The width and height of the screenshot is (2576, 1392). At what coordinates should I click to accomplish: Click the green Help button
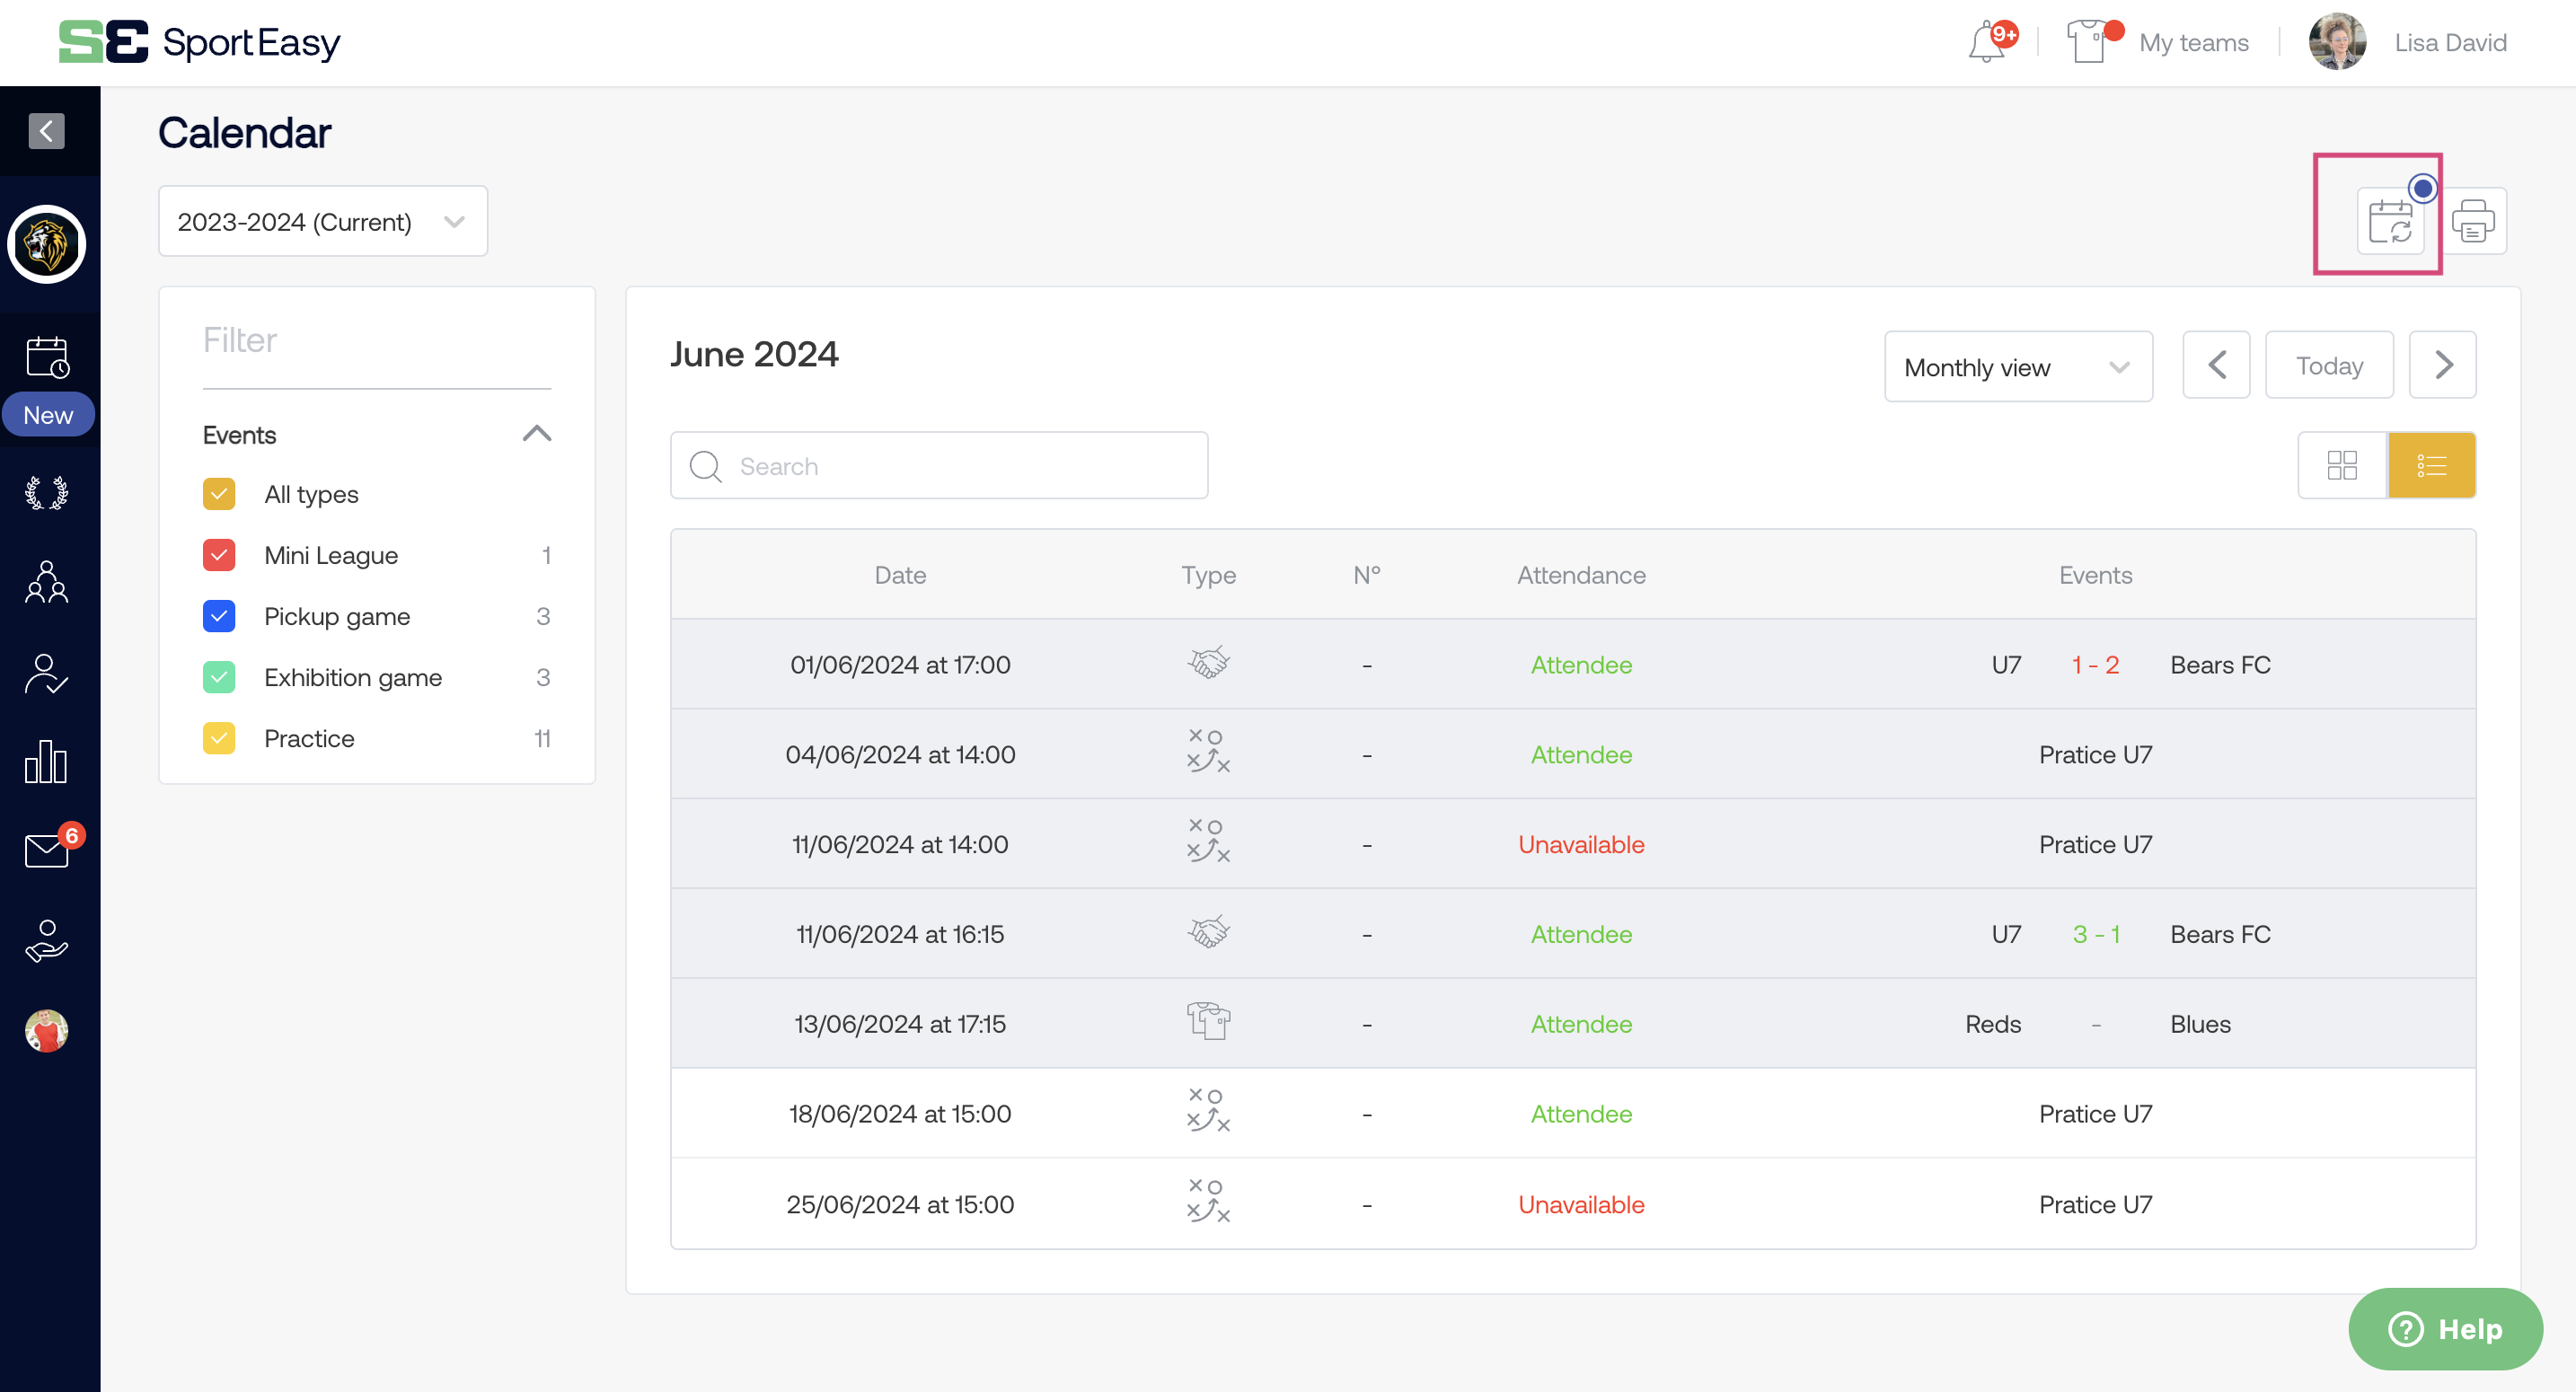point(2444,1329)
